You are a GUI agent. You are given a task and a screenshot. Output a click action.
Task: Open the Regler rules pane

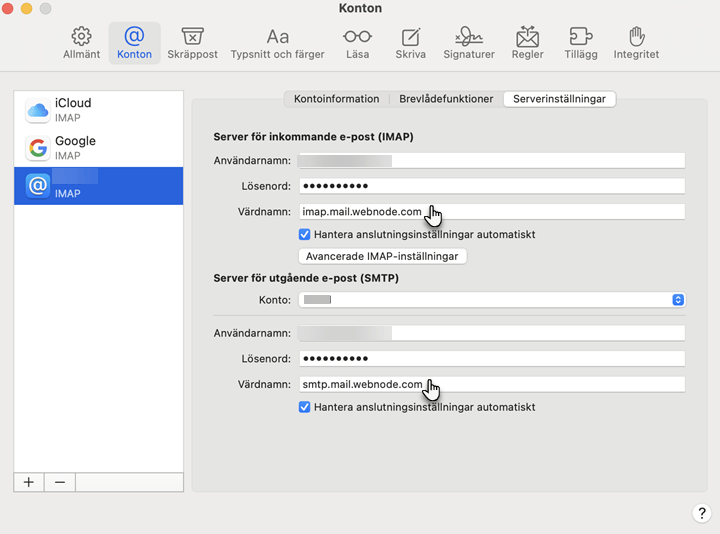(x=528, y=43)
